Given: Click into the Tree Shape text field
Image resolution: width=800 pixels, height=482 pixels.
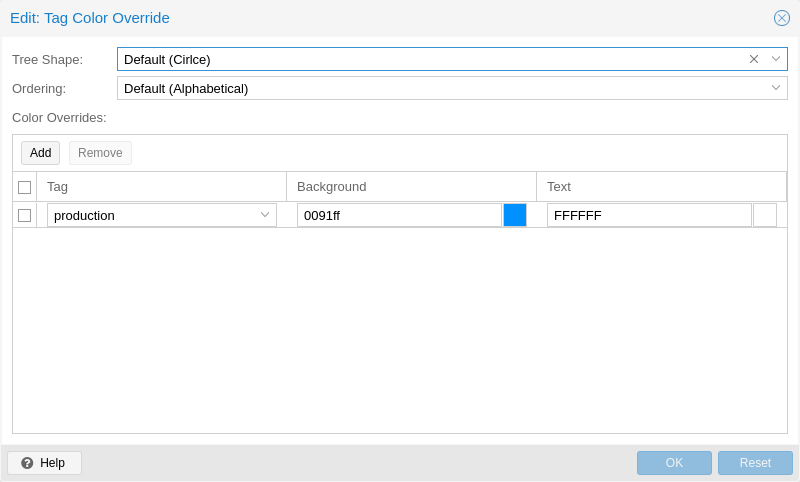Looking at the screenshot, I should (430, 59).
